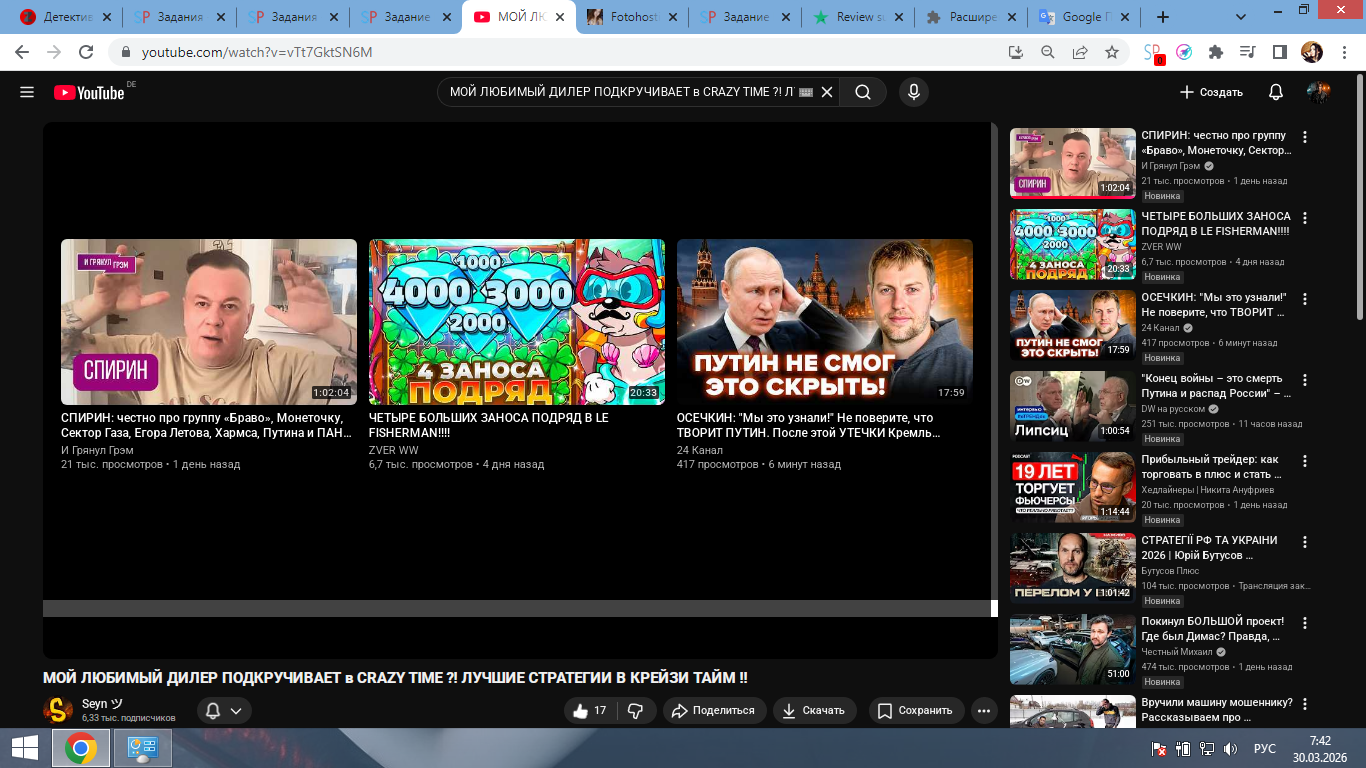Bookmark this page with the star icon

pyautogui.click(x=1111, y=52)
